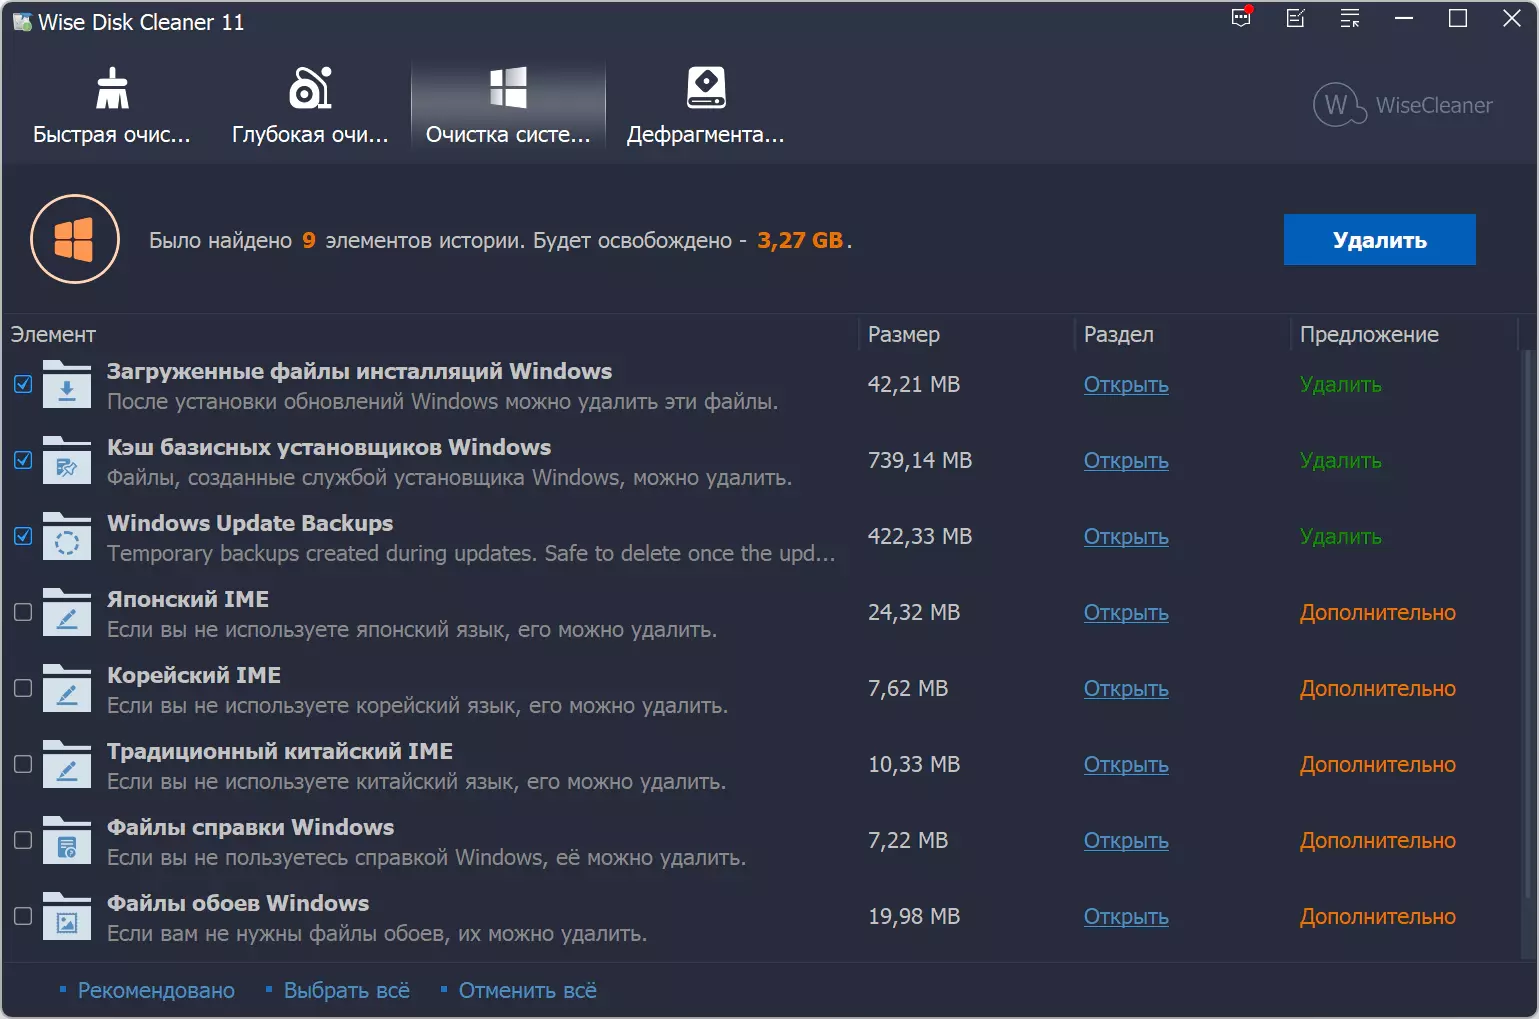Minimize the Wise Disk Cleaner window
Viewport: 1539px width, 1019px height.
click(x=1404, y=18)
